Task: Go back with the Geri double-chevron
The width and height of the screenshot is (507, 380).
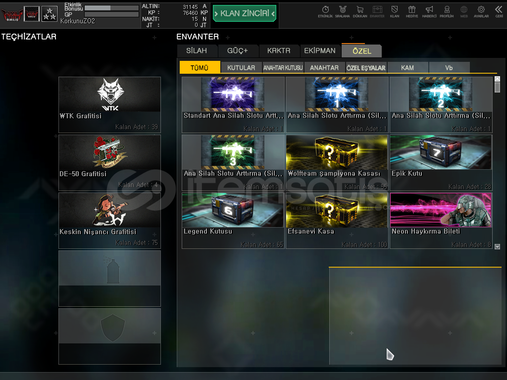Action: [x=499, y=11]
